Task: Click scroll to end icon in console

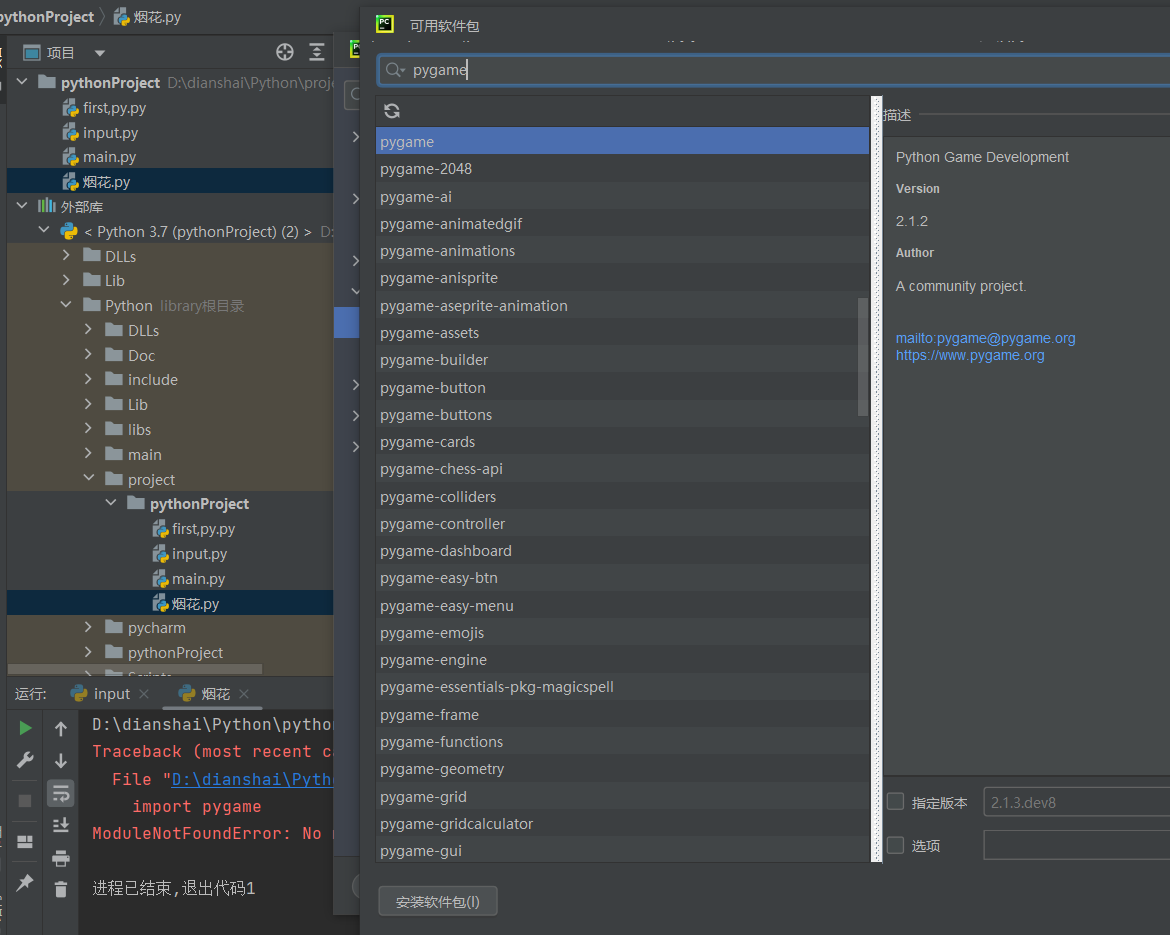Action: [x=61, y=825]
